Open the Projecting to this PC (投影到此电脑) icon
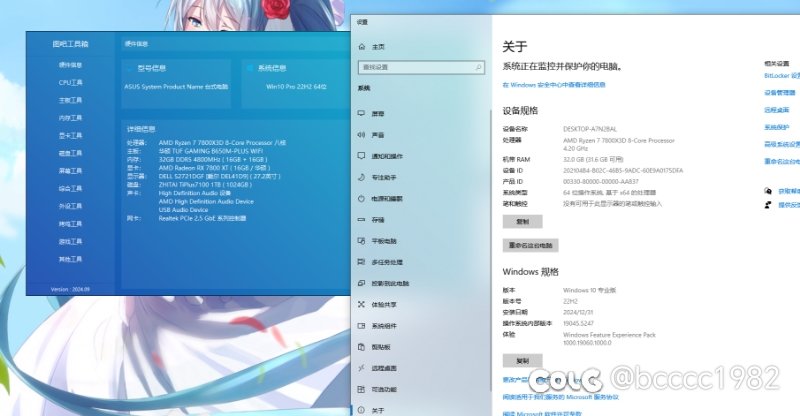 [361, 283]
